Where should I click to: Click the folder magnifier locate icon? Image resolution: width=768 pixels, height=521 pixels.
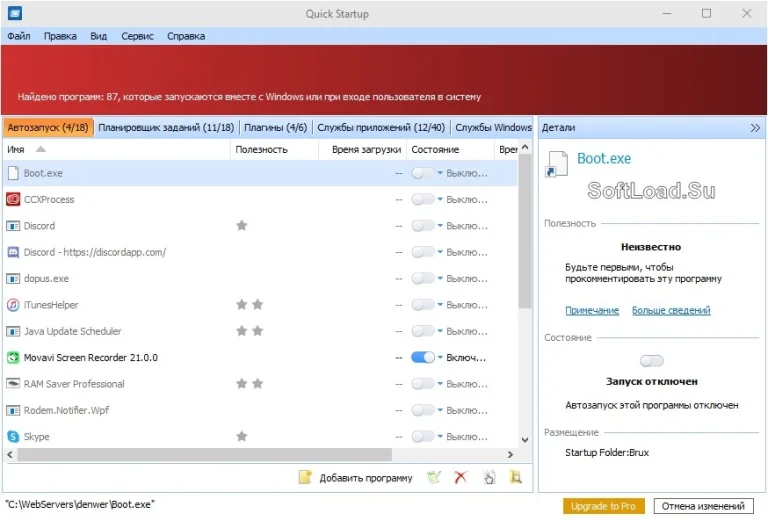[516, 477]
